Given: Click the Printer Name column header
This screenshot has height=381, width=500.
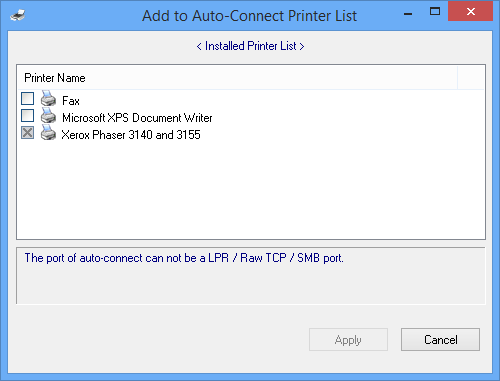Looking at the screenshot, I should [55, 78].
